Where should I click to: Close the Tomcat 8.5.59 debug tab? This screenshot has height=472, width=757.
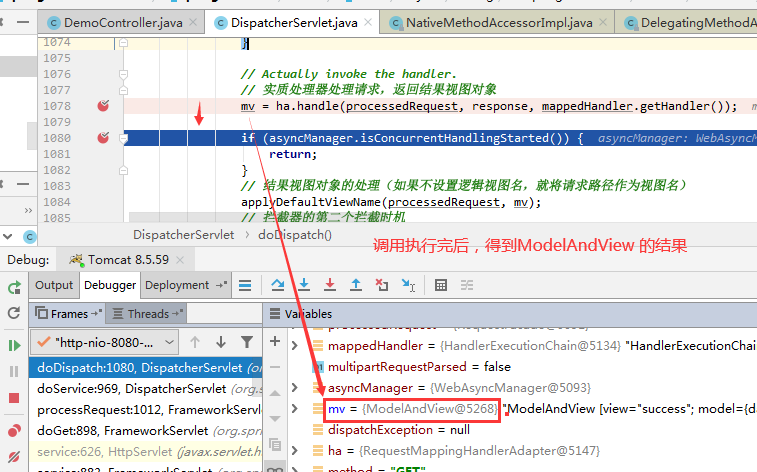click(x=180, y=260)
